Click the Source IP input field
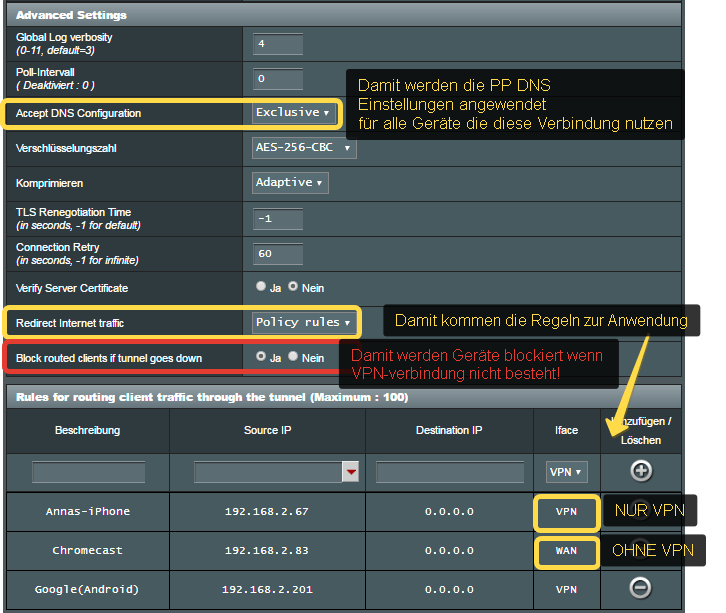Image resolution: width=726 pixels, height=613 pixels. click(x=268, y=472)
